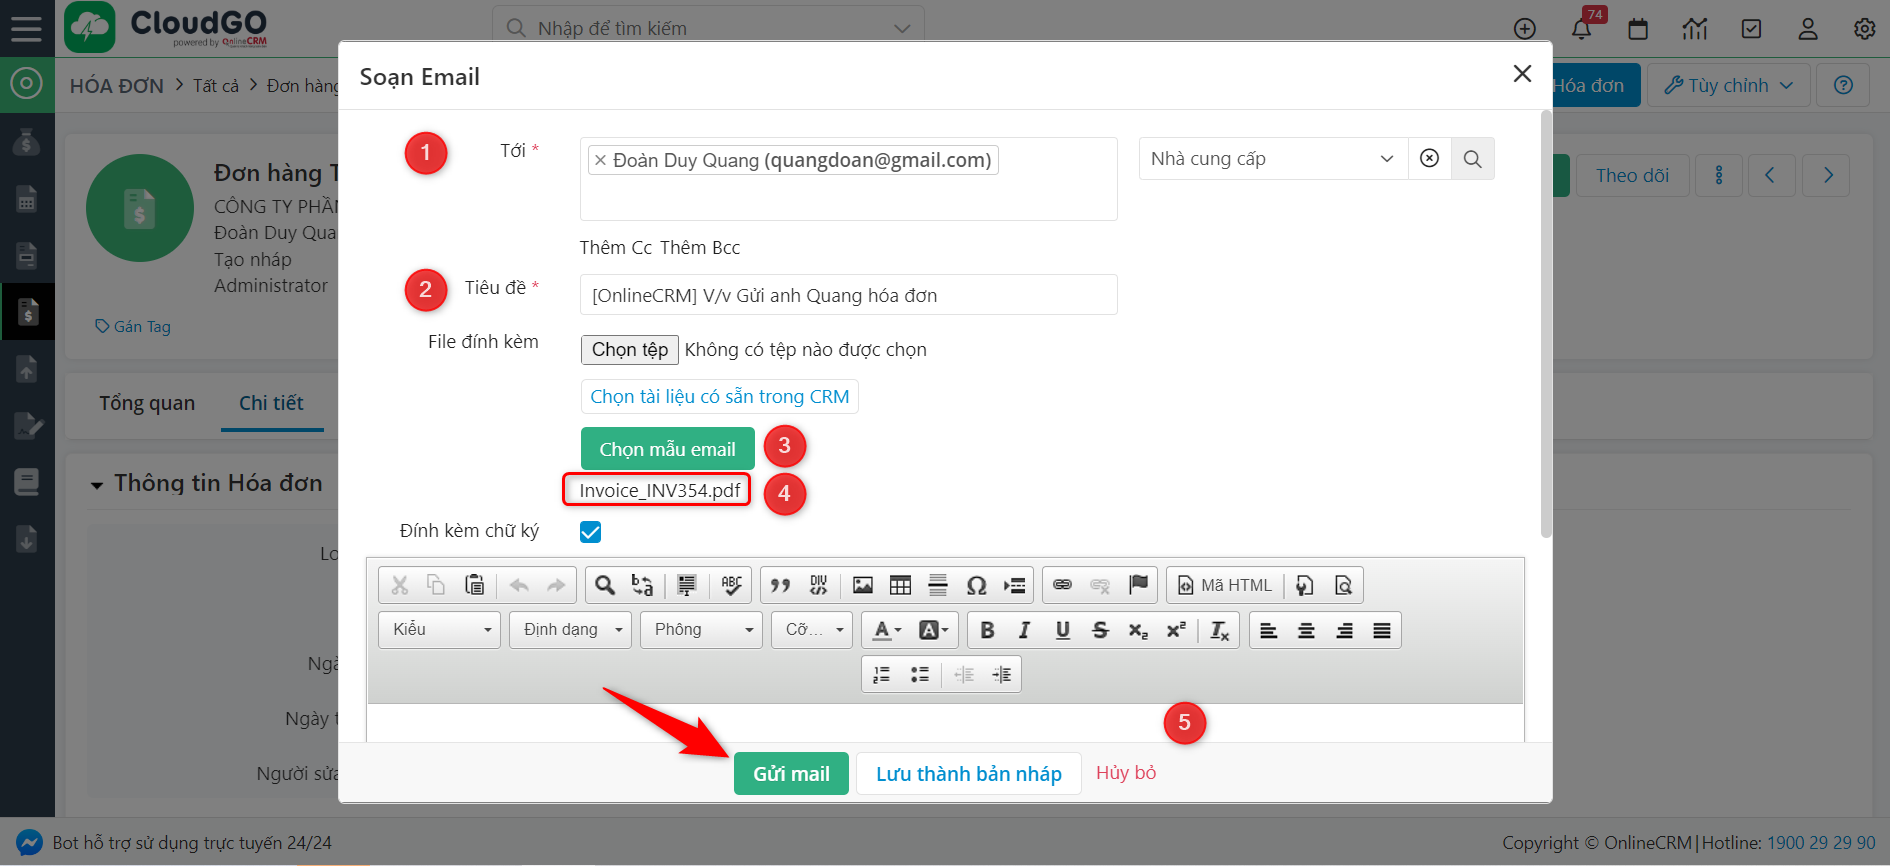Image resolution: width=1890 pixels, height=866 pixels.
Task: Insert a table in the editor
Action: (x=900, y=585)
